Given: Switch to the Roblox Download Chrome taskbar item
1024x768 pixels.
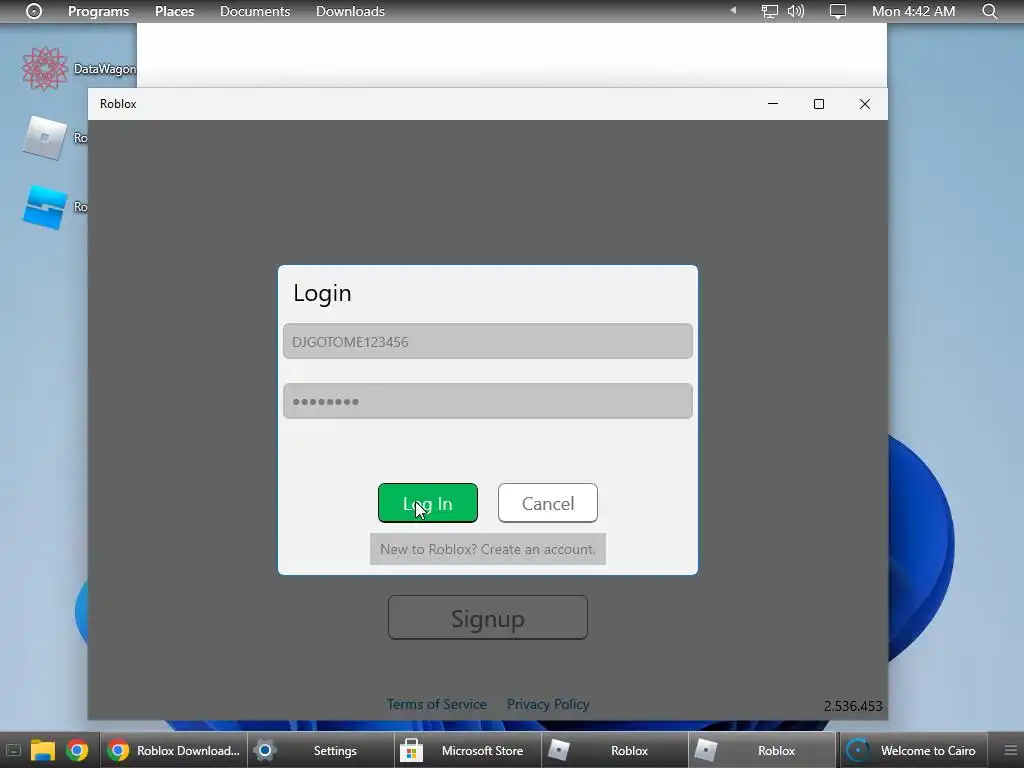Looking at the screenshot, I should tap(174, 750).
